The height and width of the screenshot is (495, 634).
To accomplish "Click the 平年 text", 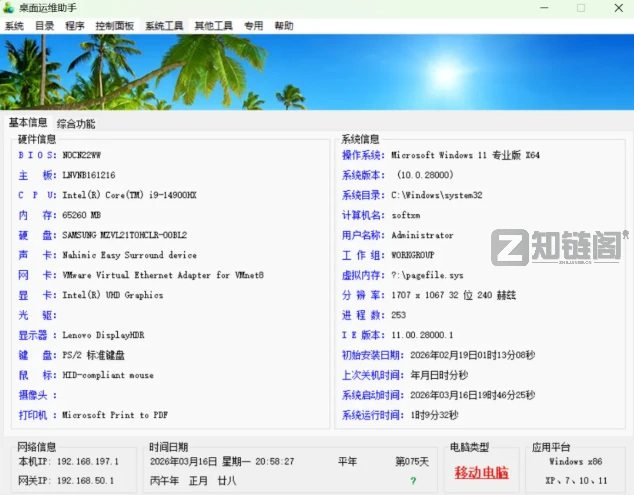I will 347,461.
